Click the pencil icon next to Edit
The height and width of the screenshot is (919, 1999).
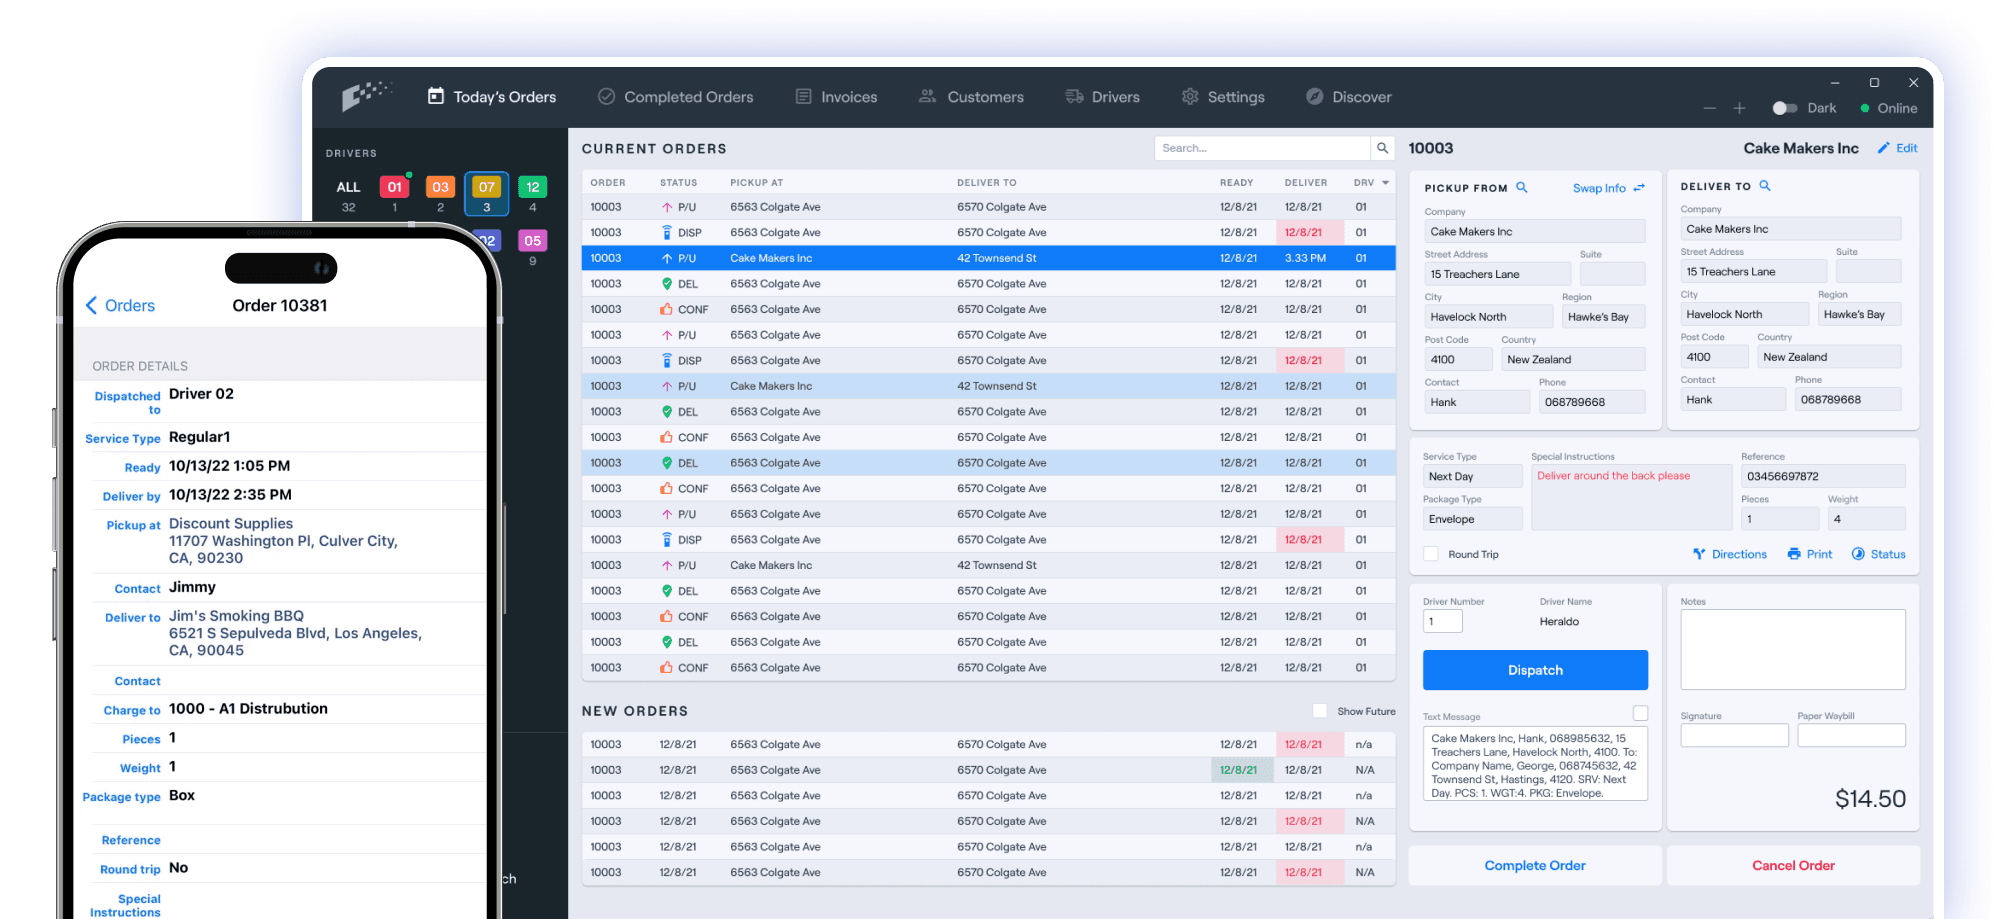click(1884, 148)
